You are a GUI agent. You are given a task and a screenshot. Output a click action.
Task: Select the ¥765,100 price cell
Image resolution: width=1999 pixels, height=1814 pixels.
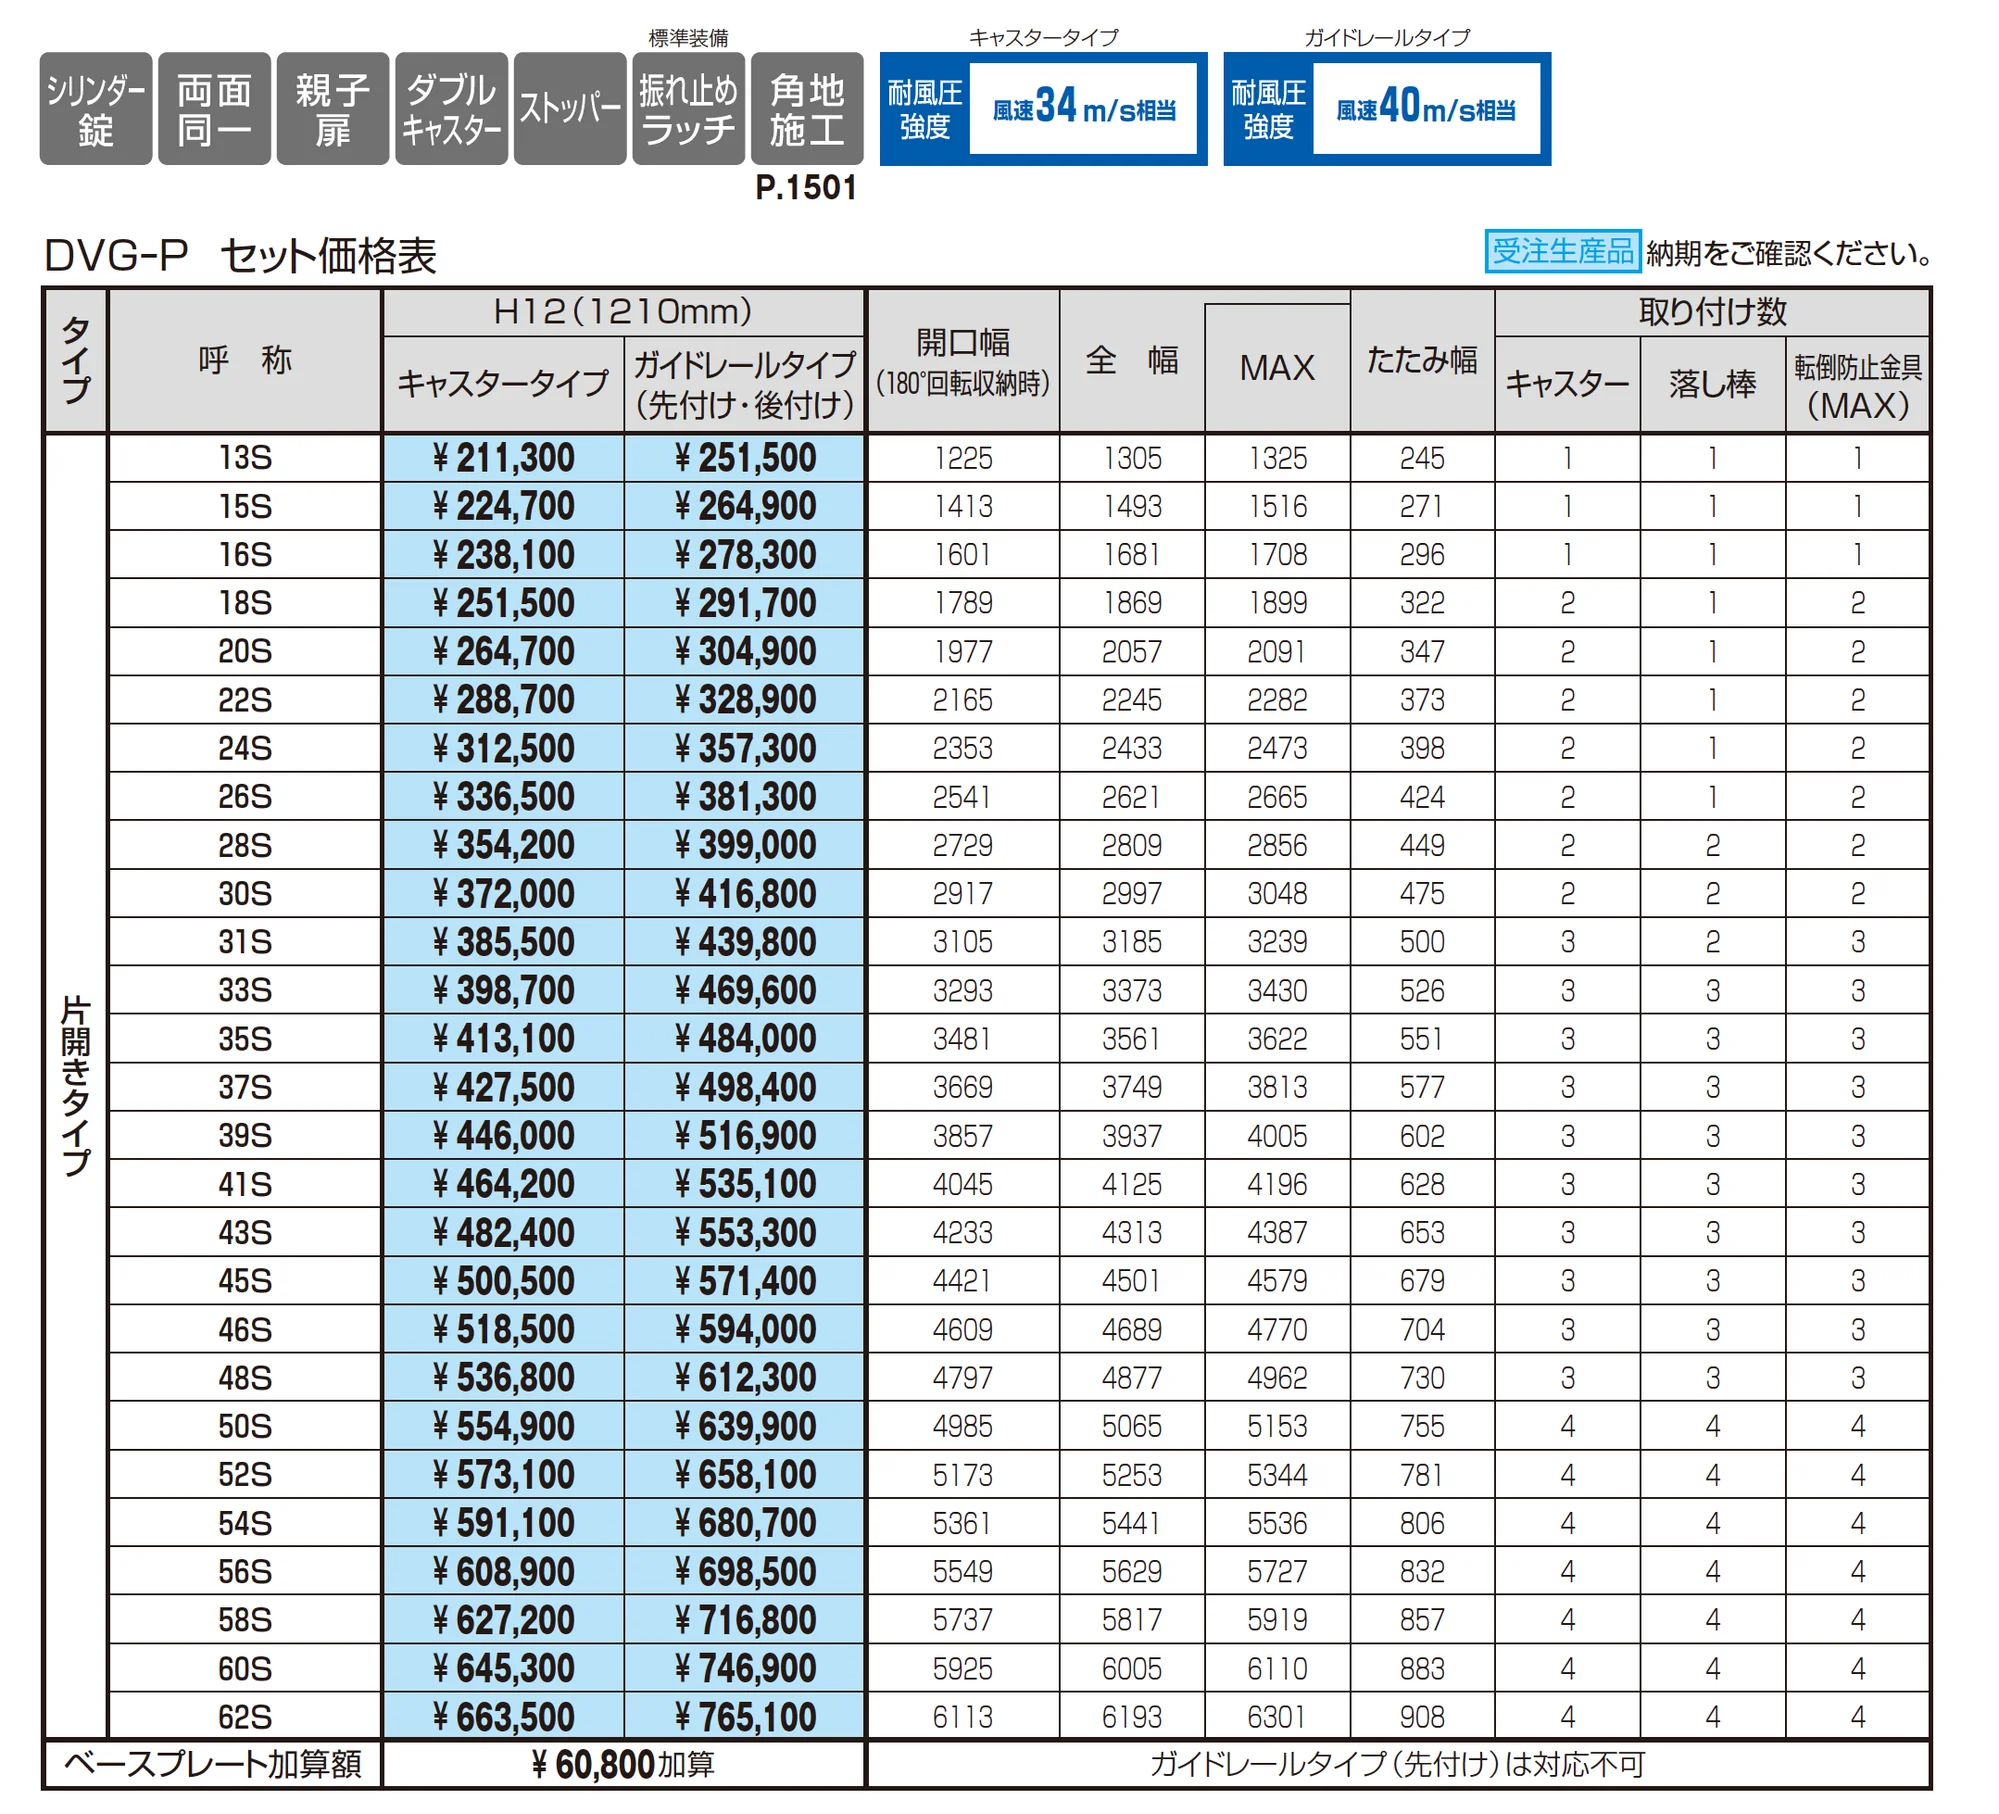745,1717
